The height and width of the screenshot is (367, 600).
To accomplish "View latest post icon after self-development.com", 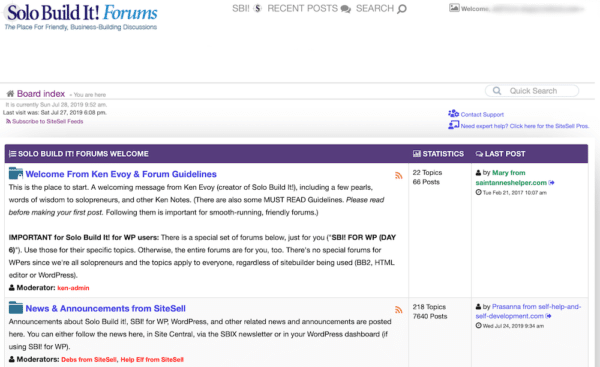I will point(548,316).
